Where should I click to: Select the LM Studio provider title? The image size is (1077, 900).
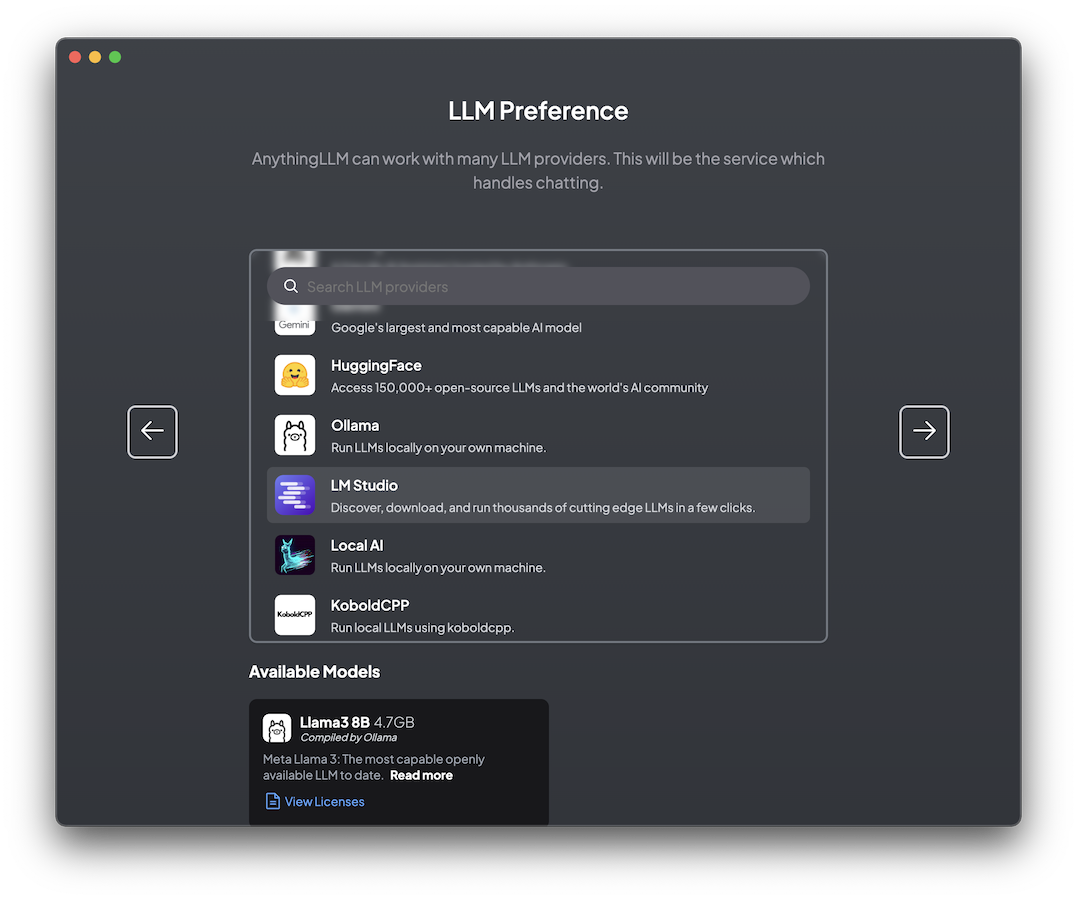tap(364, 485)
